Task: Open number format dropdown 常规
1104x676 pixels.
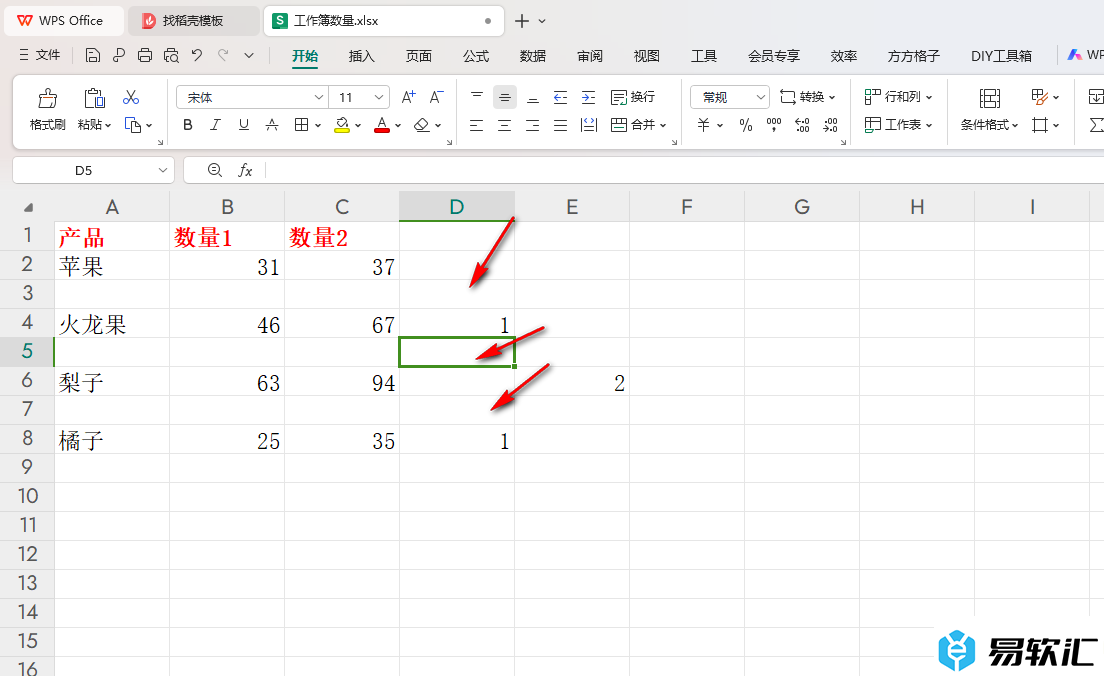Action: (760, 97)
